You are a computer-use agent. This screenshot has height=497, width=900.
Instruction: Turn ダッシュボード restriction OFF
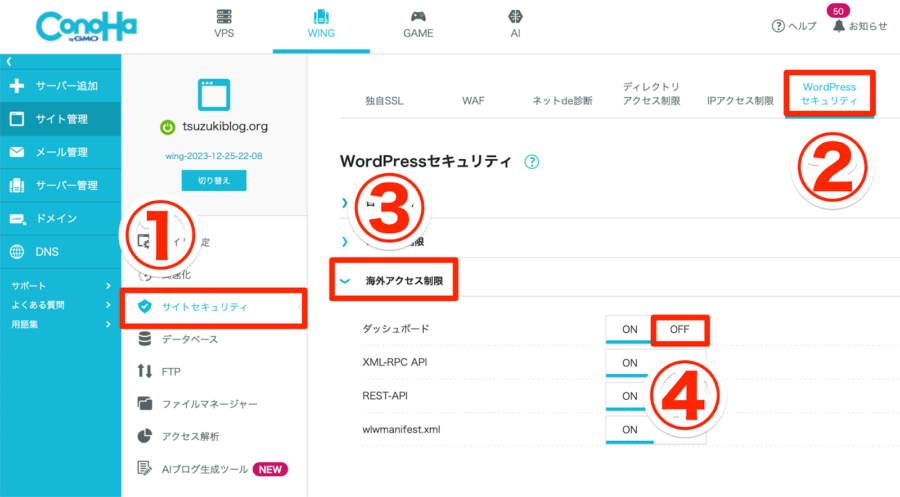point(680,329)
